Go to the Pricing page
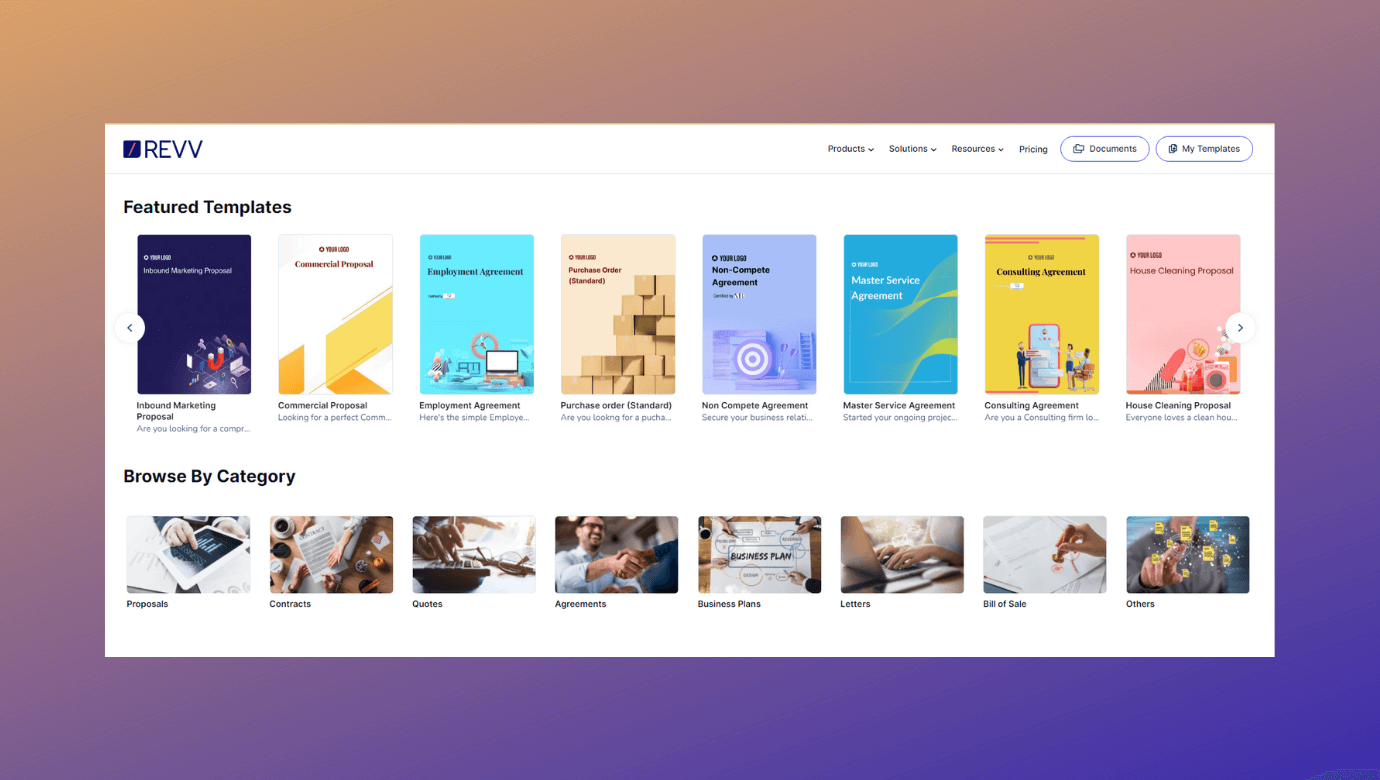 tap(1033, 149)
